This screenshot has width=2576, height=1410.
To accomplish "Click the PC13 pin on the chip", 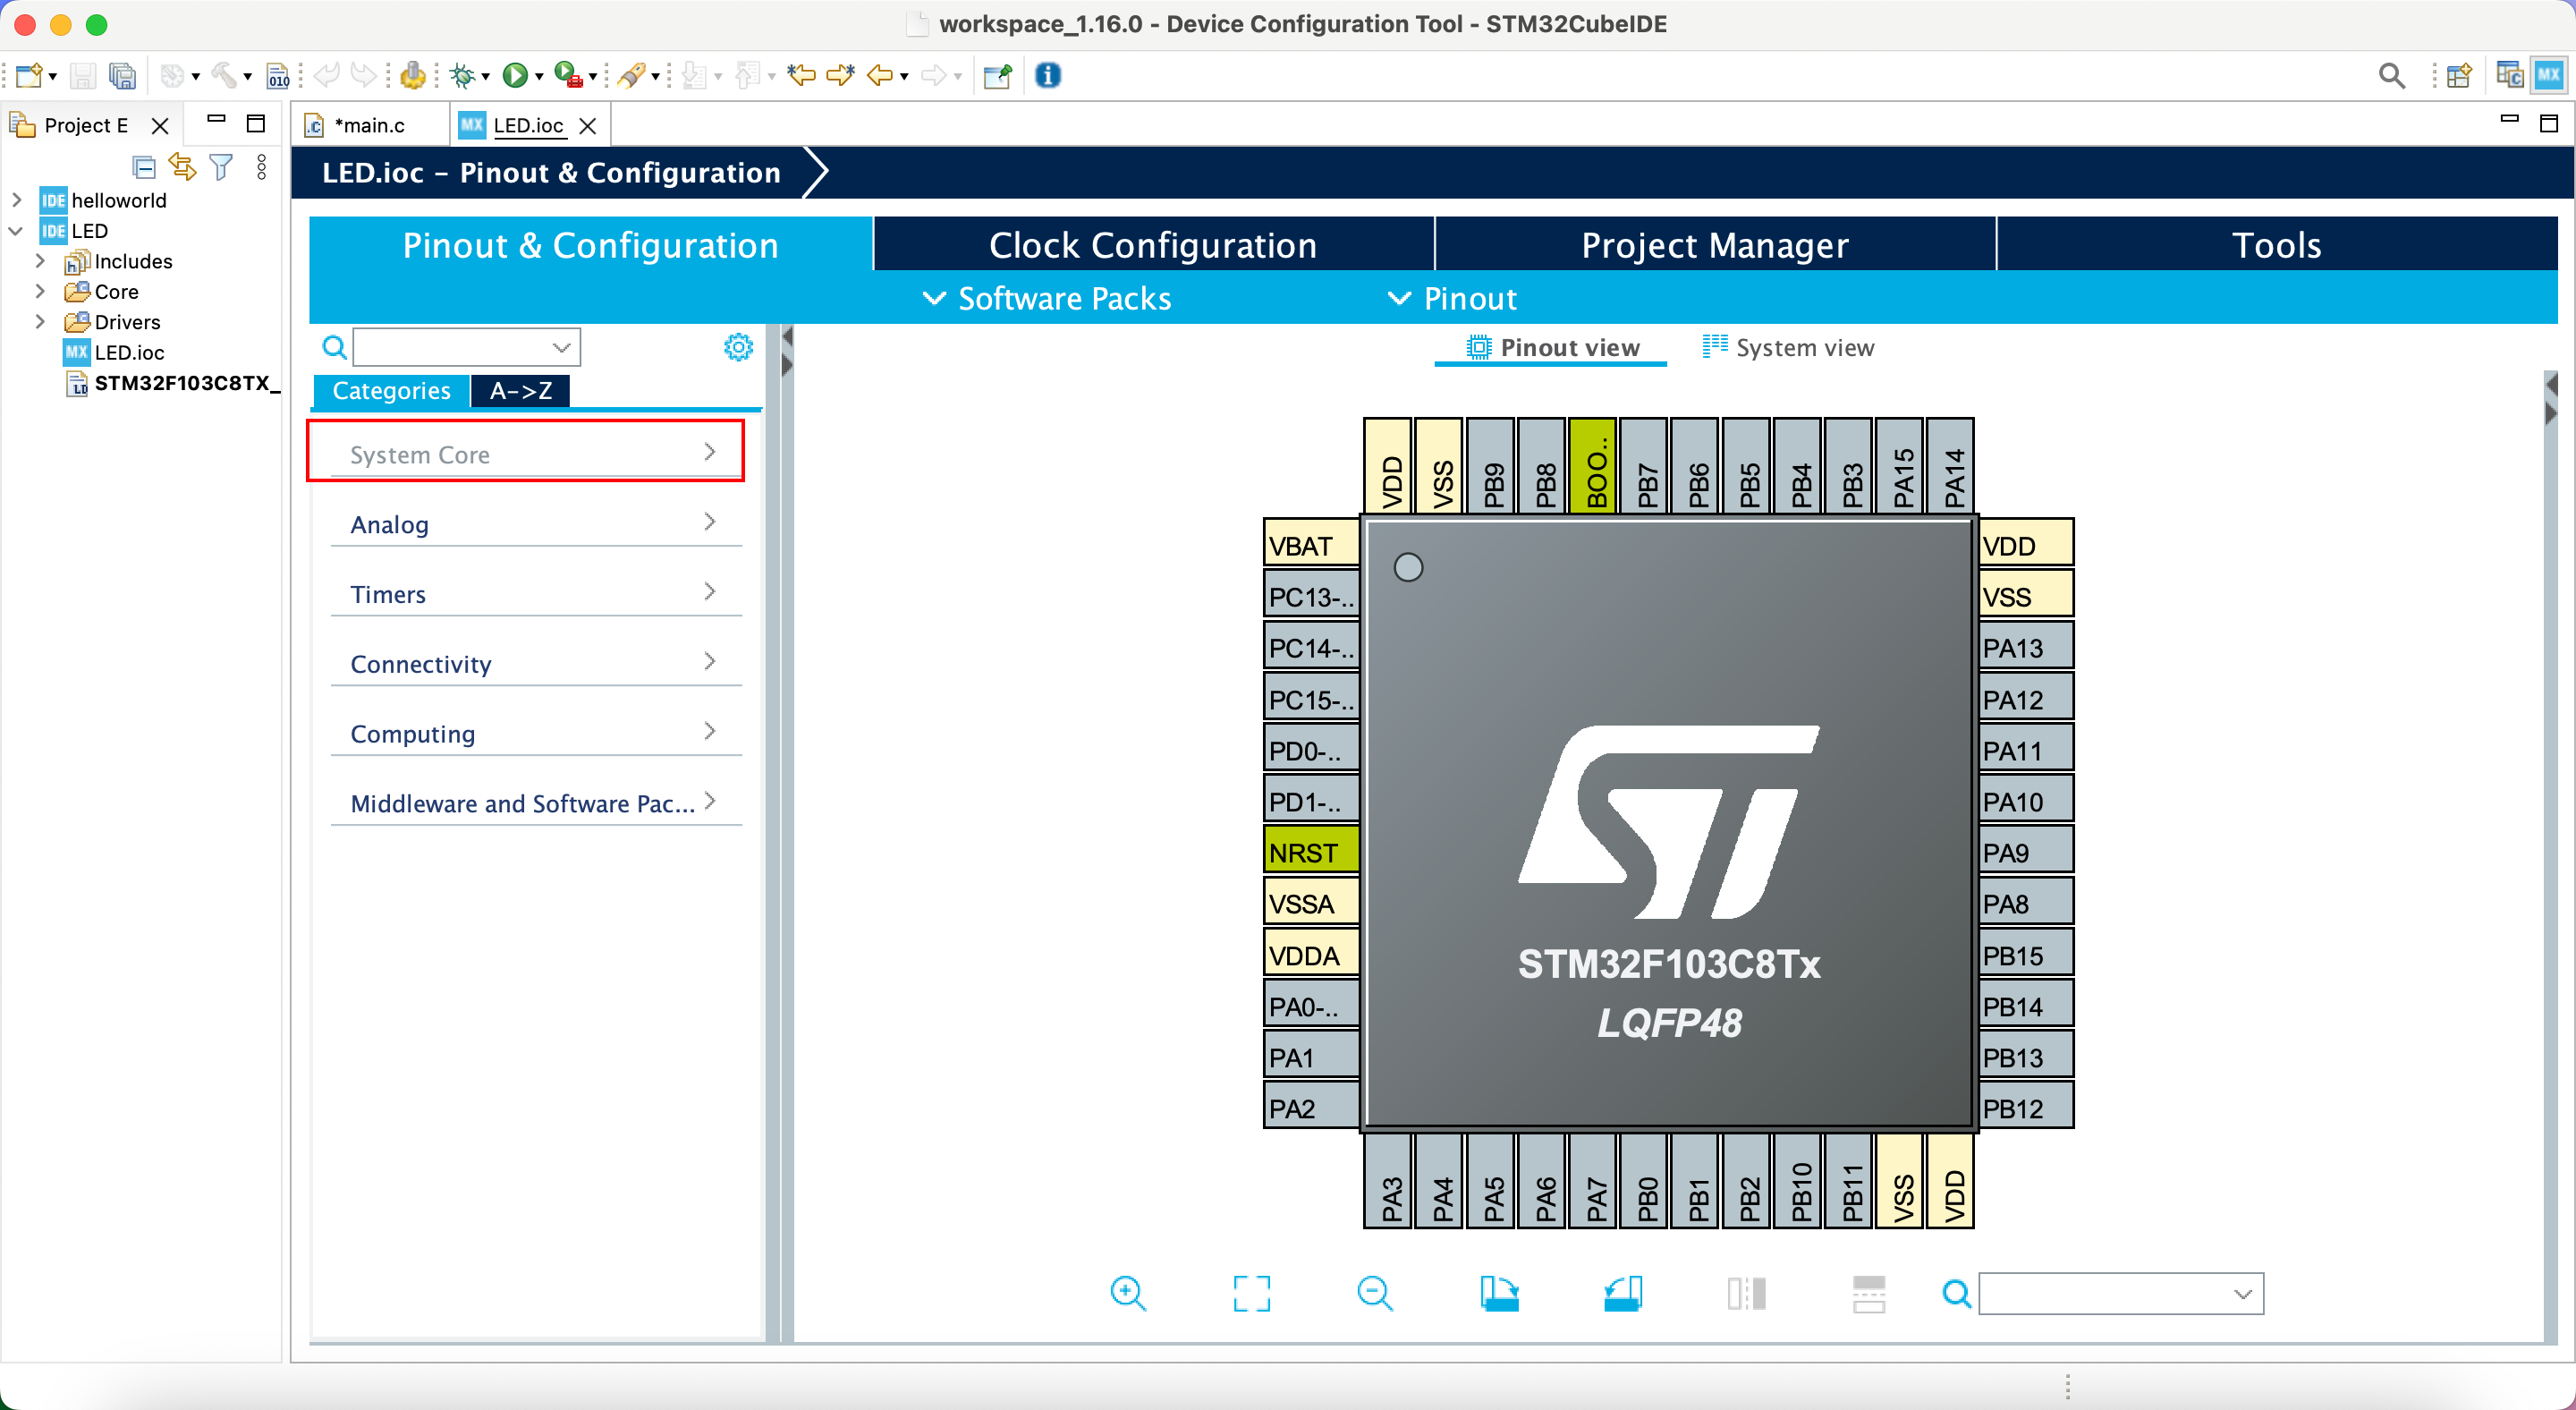I will 1311,596.
